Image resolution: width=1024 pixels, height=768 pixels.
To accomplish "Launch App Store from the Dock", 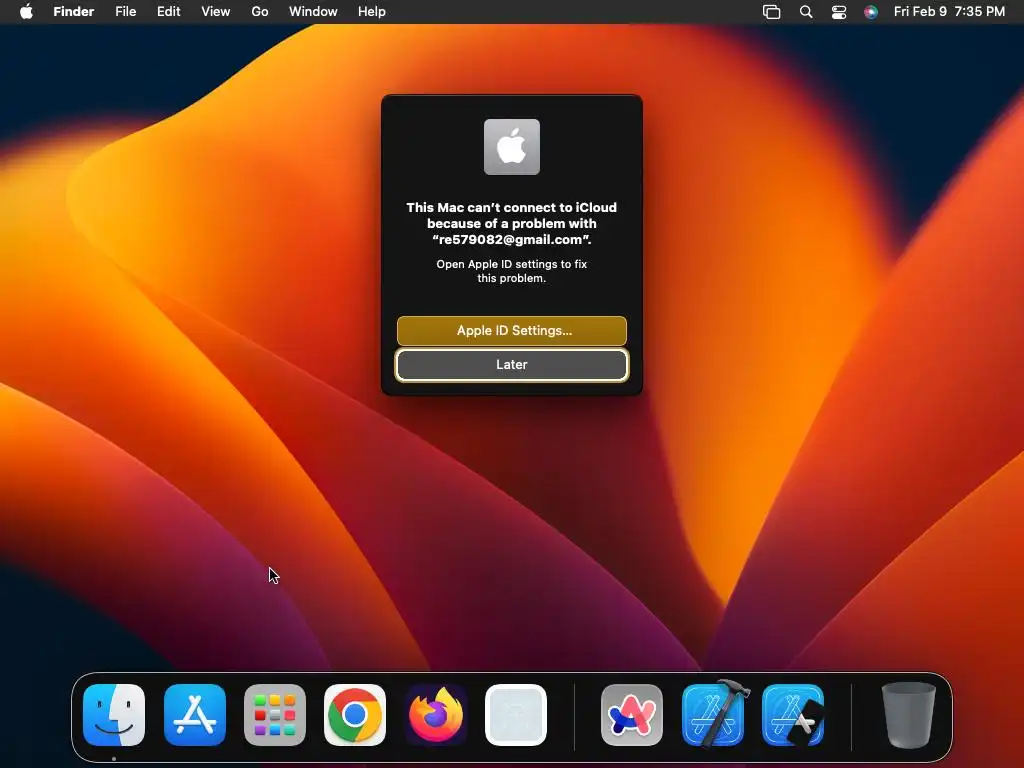I will point(195,715).
